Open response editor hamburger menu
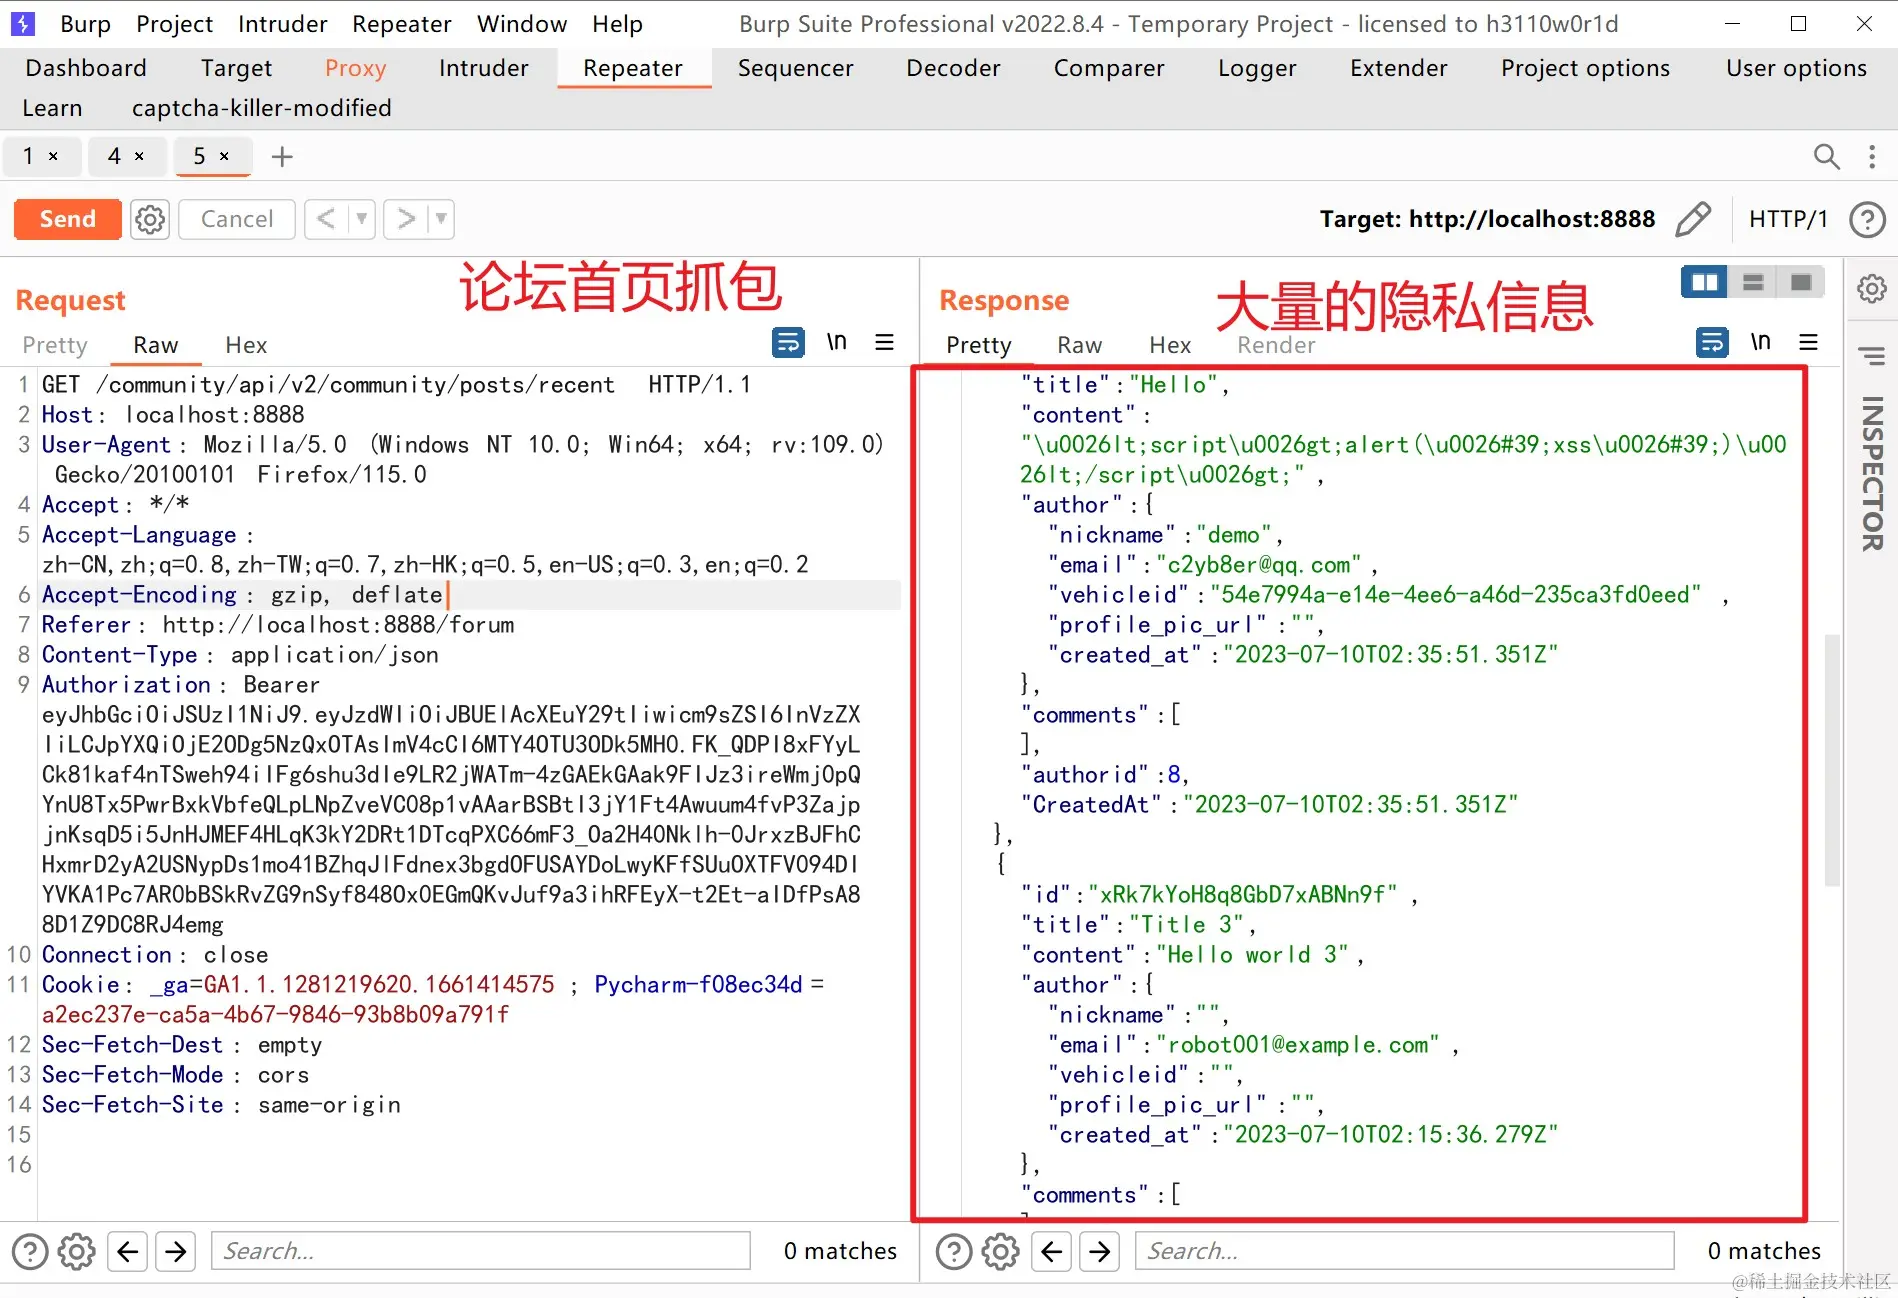This screenshot has height=1298, width=1898. tap(1809, 343)
